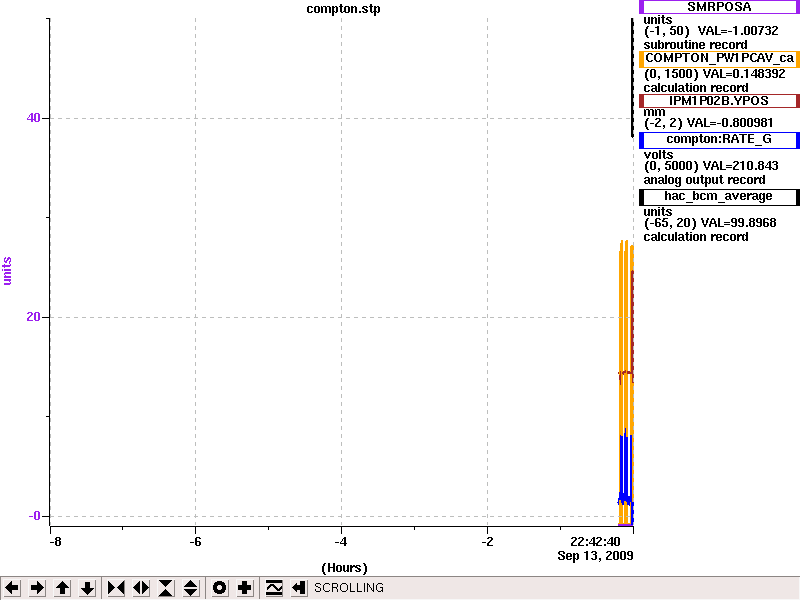
Task: Click the 40 tick label on the y-axis
Action: (33, 118)
